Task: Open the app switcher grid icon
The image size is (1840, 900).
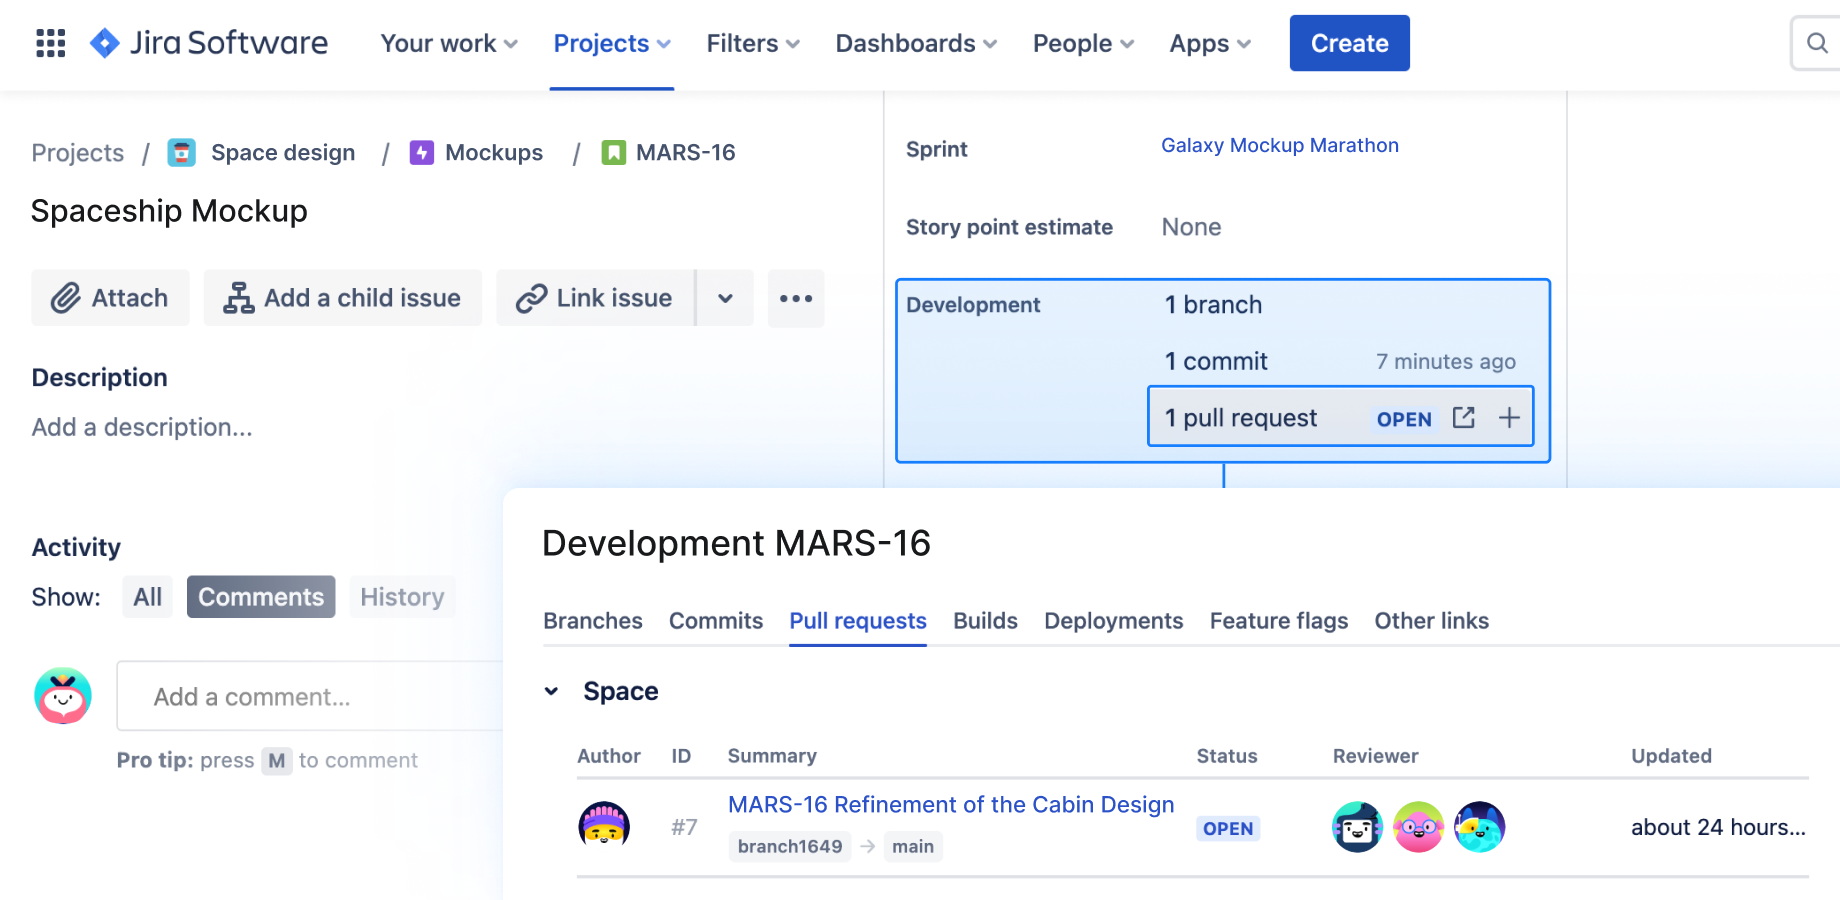Action: (x=50, y=43)
